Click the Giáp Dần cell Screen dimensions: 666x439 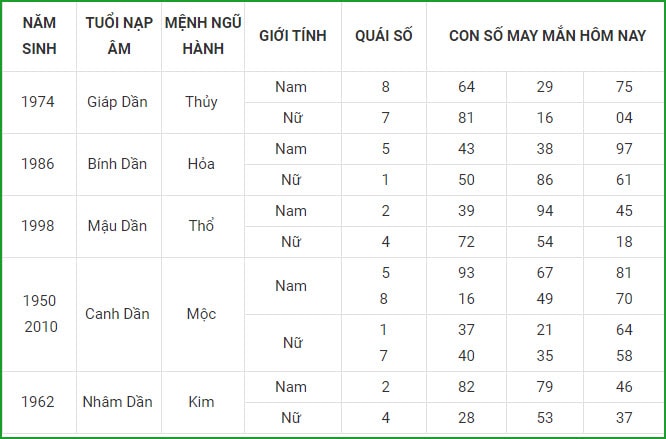click(118, 102)
